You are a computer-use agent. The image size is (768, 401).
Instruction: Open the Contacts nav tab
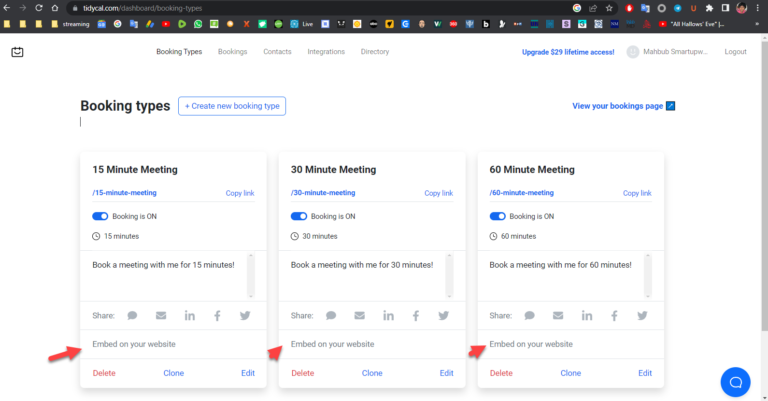coord(277,51)
